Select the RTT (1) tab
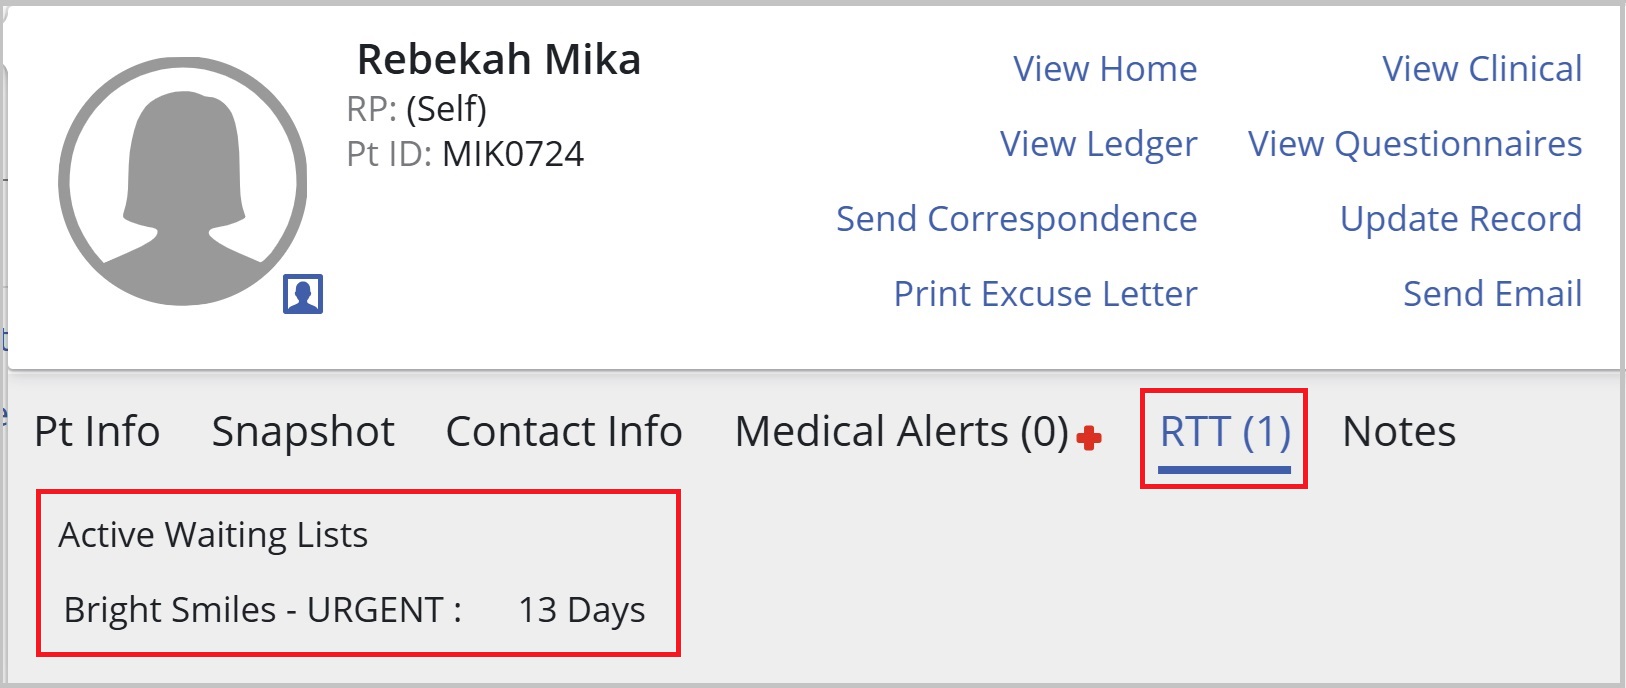Screen dimensions: 1626x688 (1225, 432)
